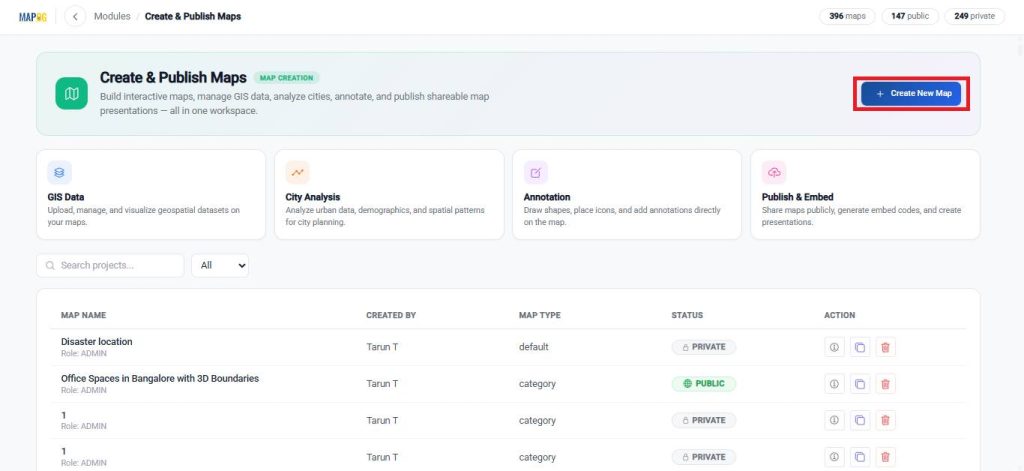The height and width of the screenshot is (471, 1024).
Task: Open the All filter dropdown
Action: (220, 265)
